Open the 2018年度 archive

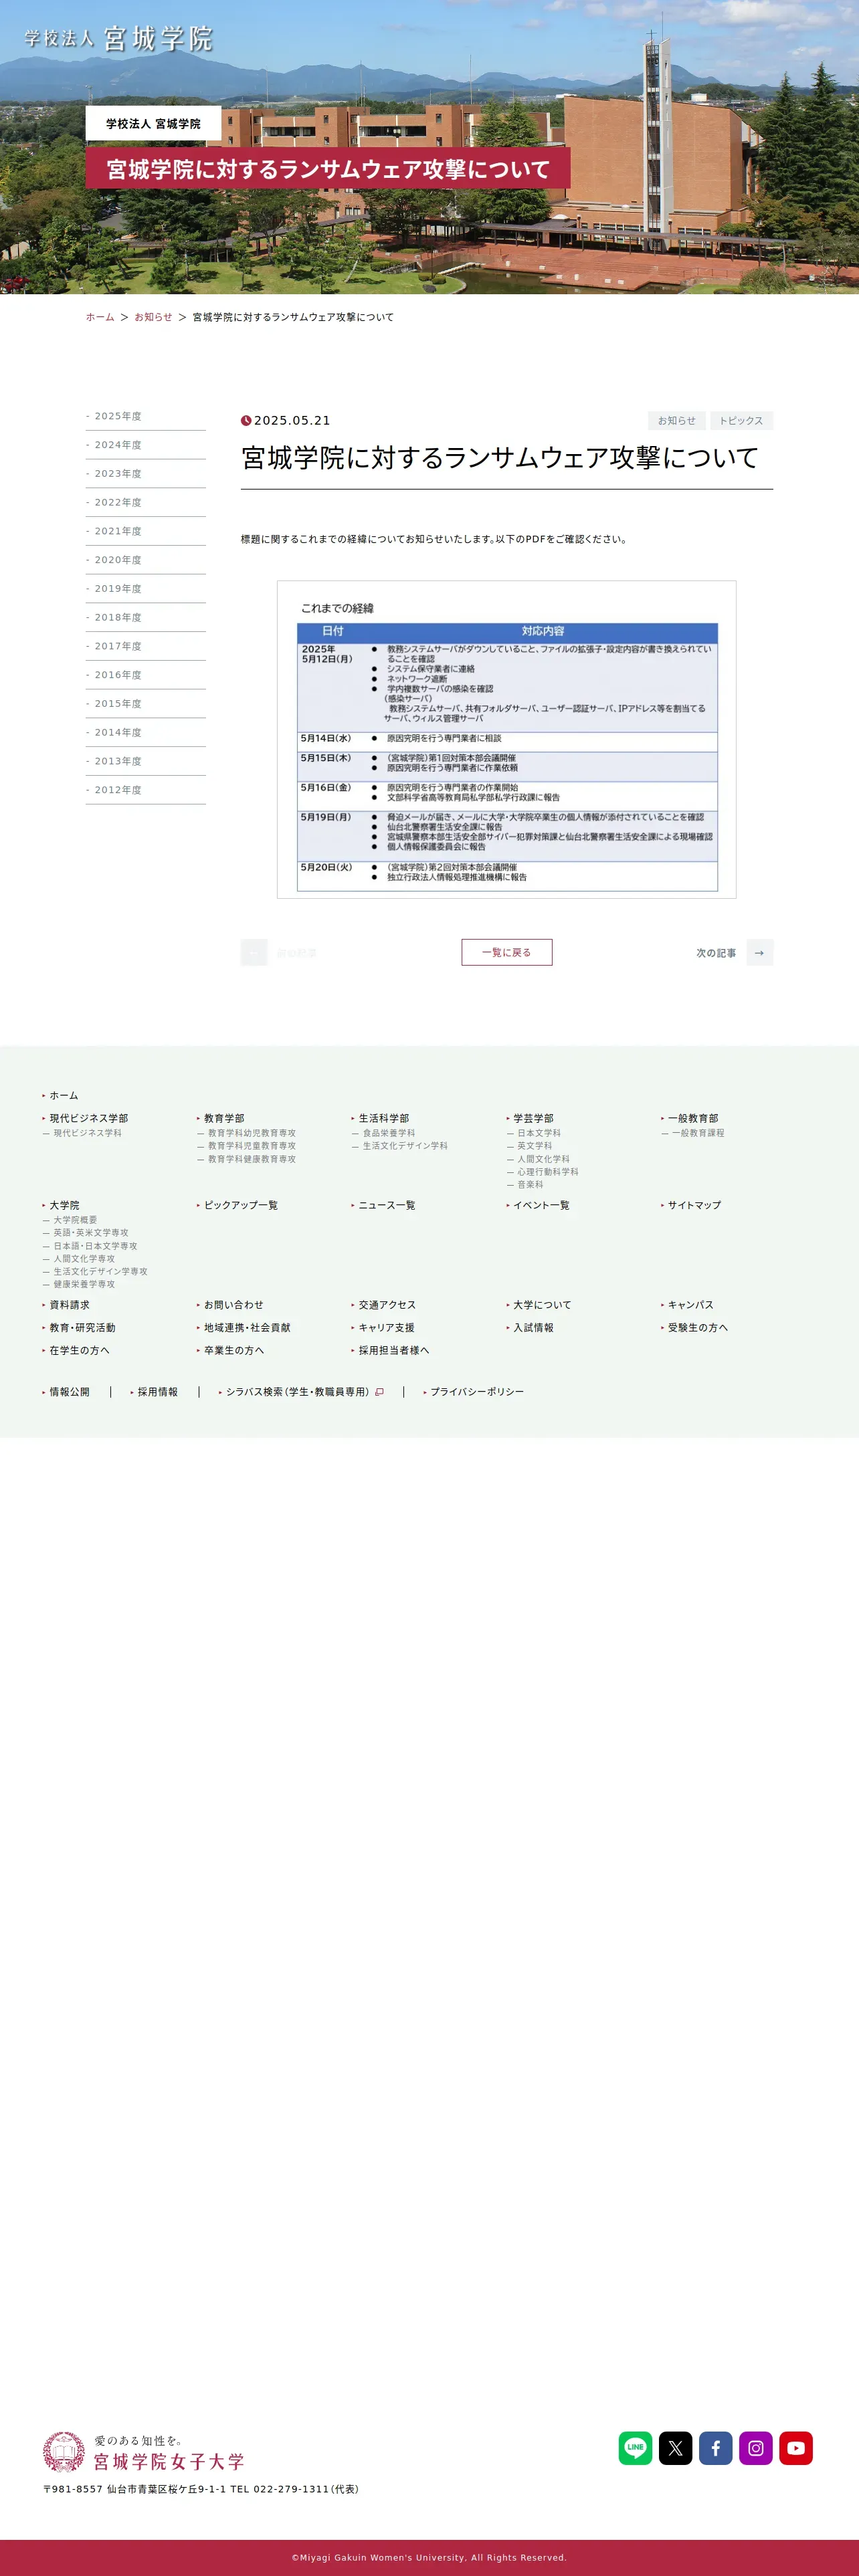tap(146, 618)
